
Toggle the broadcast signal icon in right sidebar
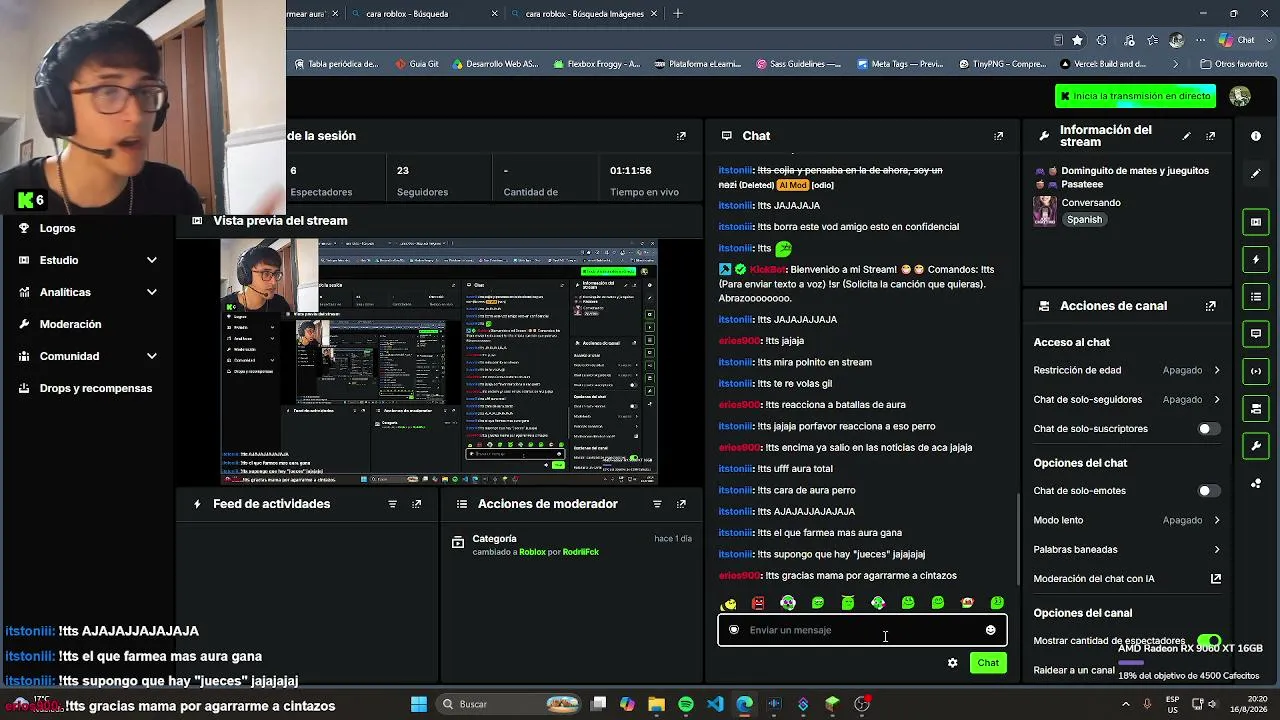tap(1256, 371)
